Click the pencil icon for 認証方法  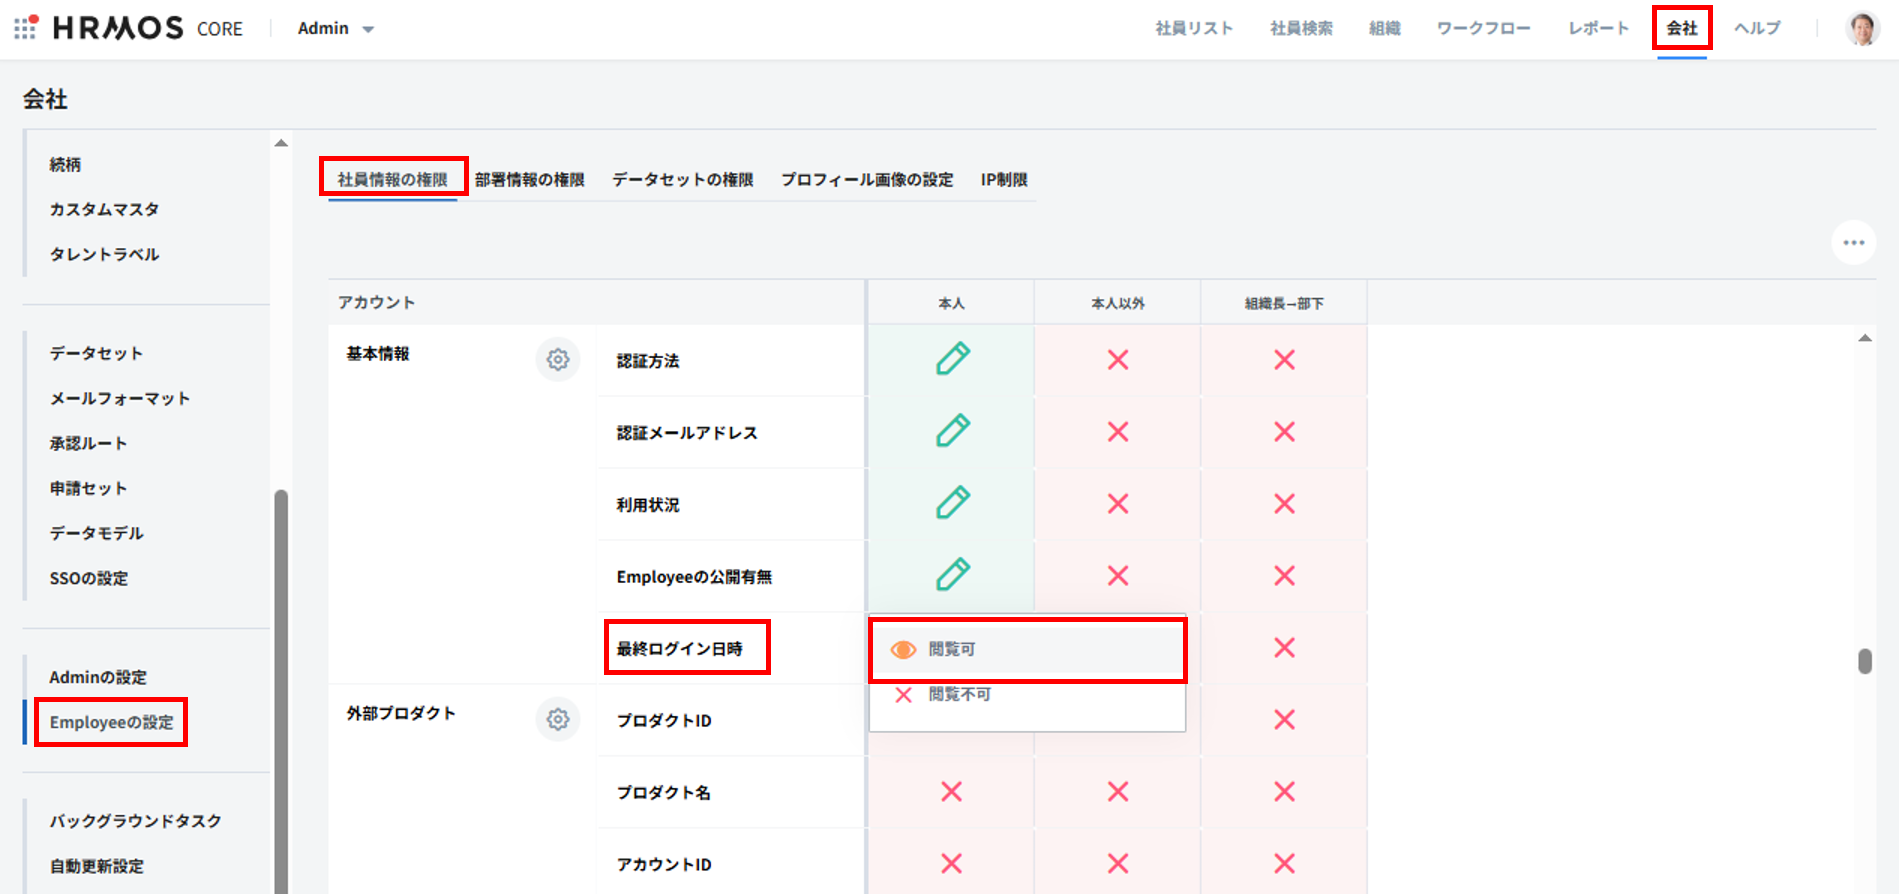tap(952, 359)
